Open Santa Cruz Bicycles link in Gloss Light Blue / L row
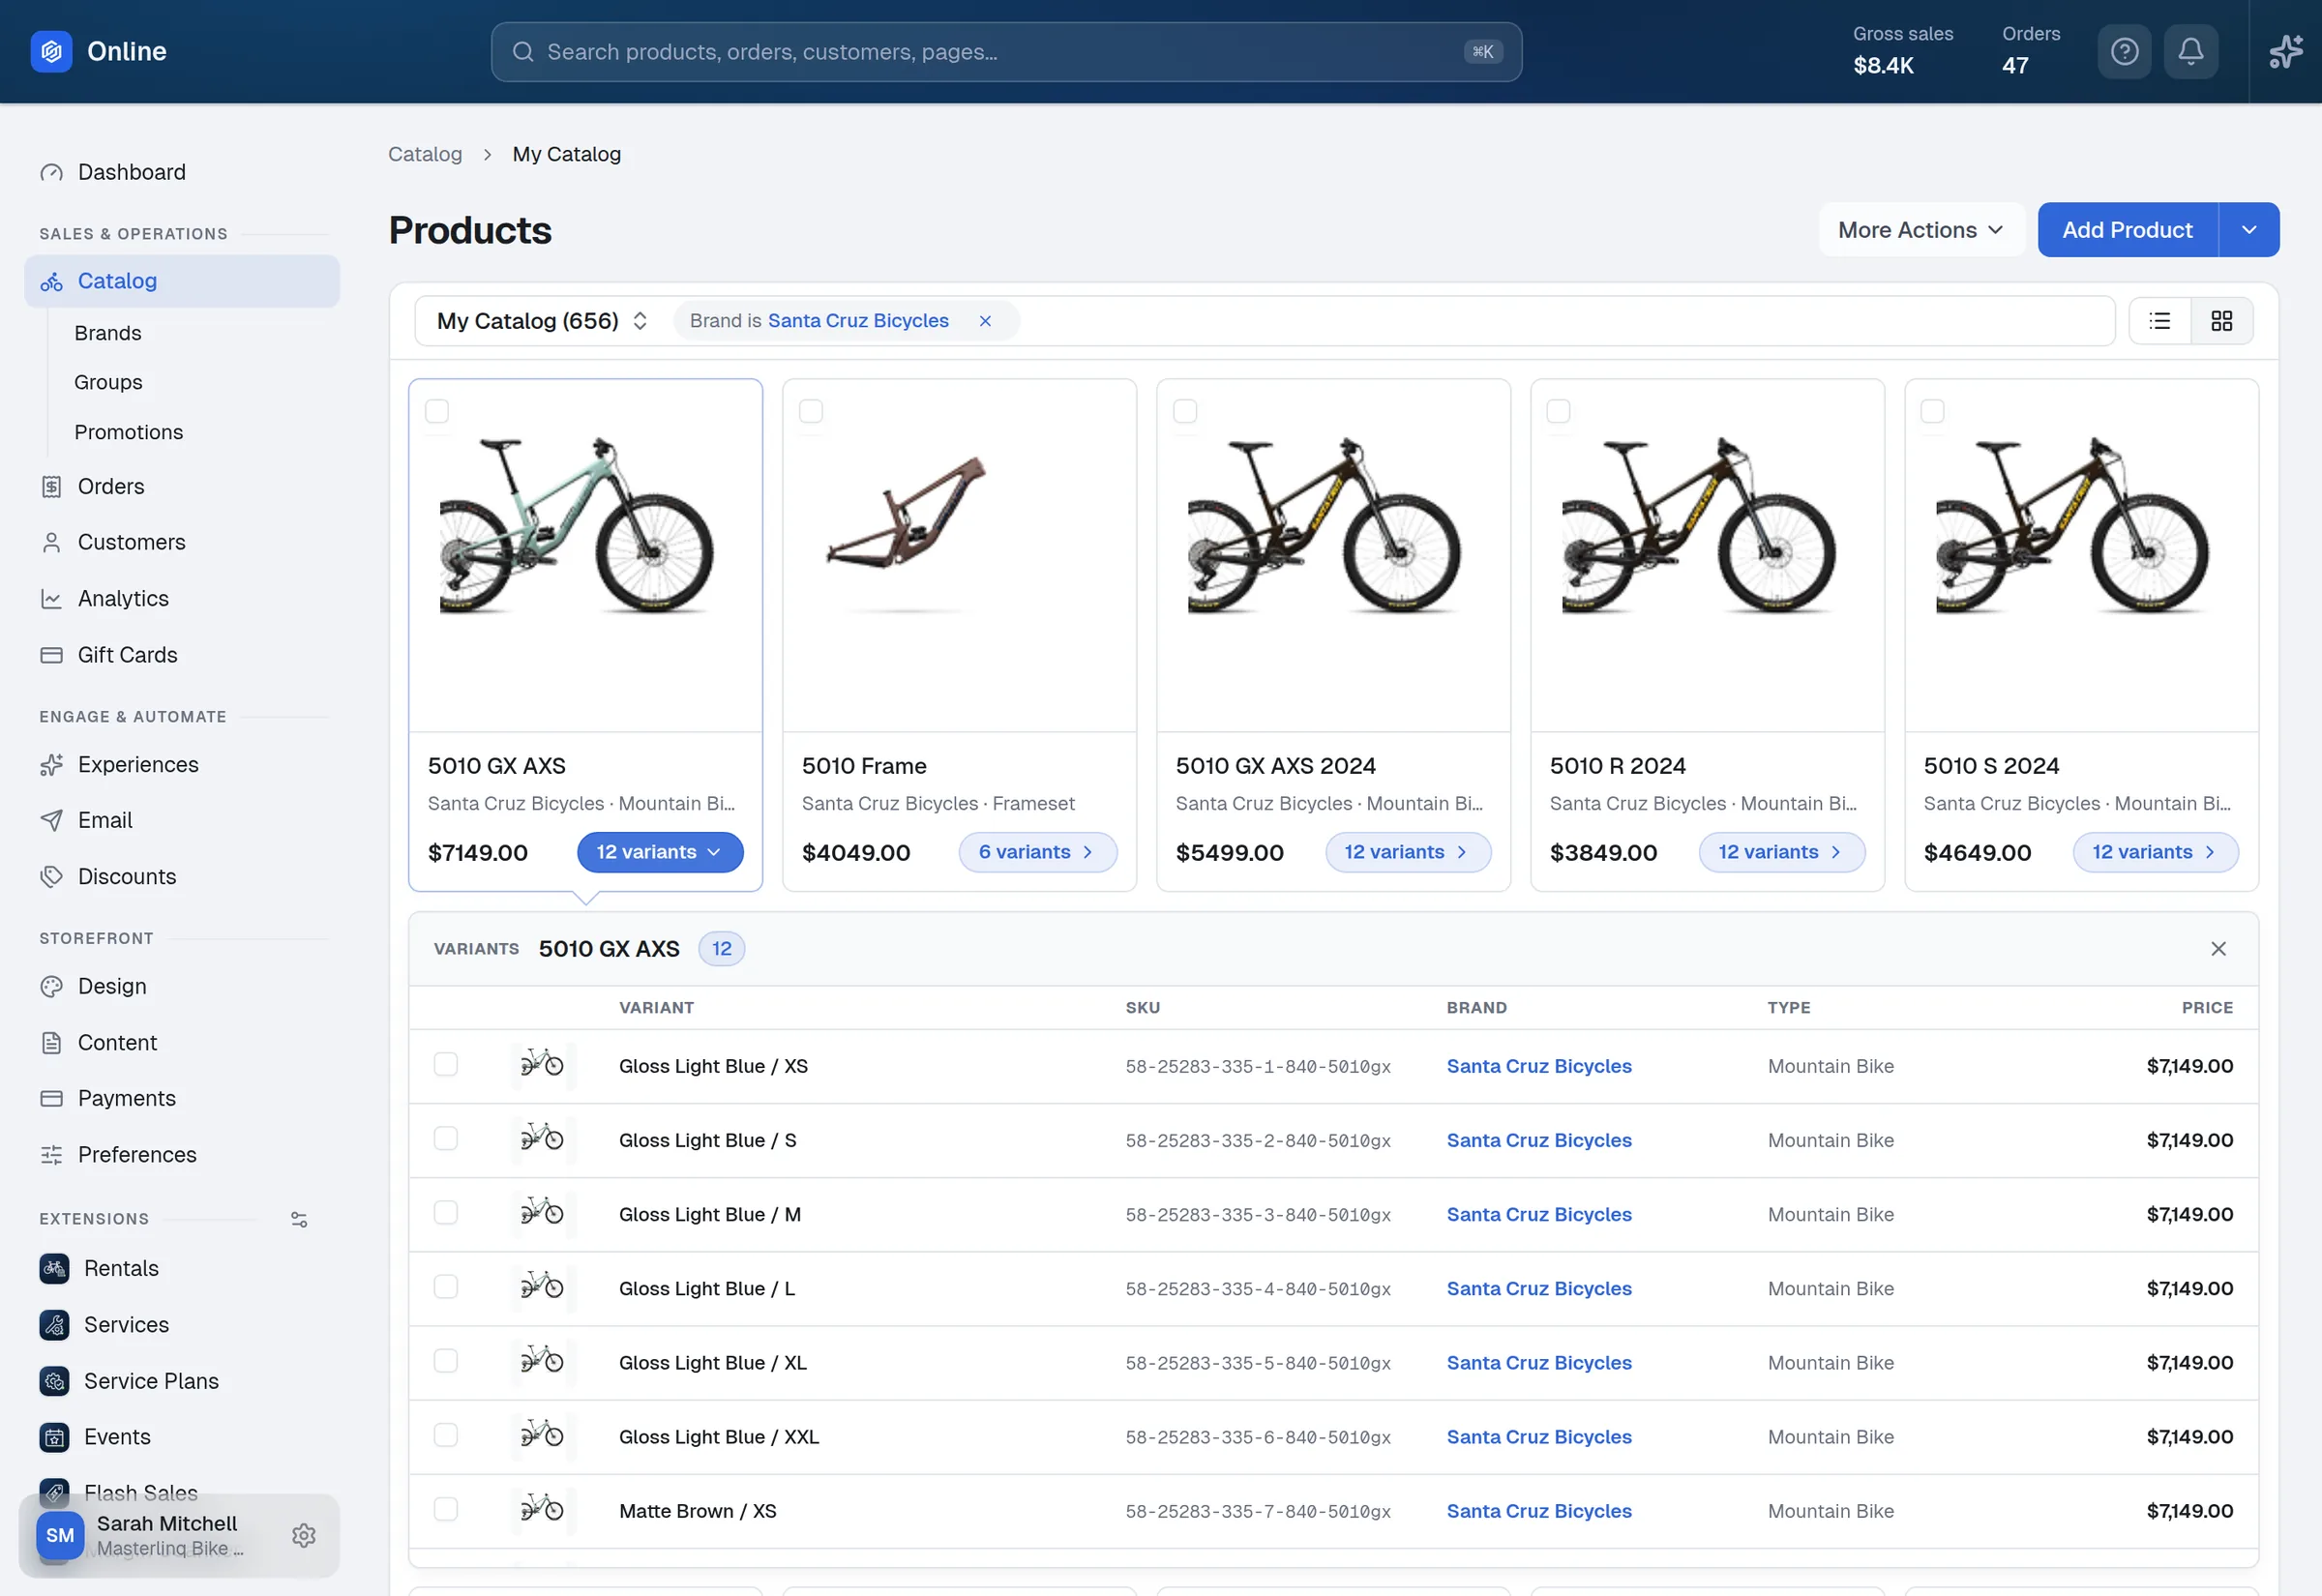This screenshot has width=2322, height=1596. click(x=1539, y=1288)
